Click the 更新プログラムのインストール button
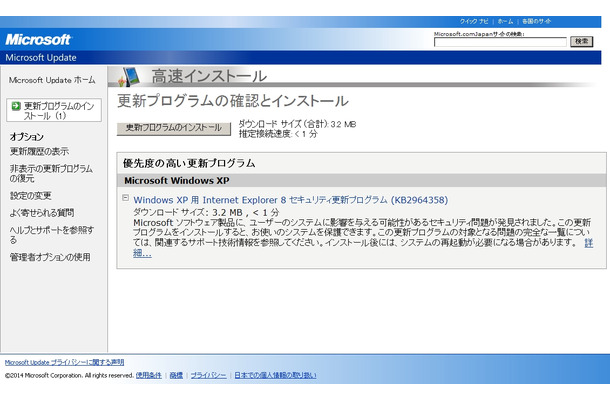 click(x=174, y=128)
